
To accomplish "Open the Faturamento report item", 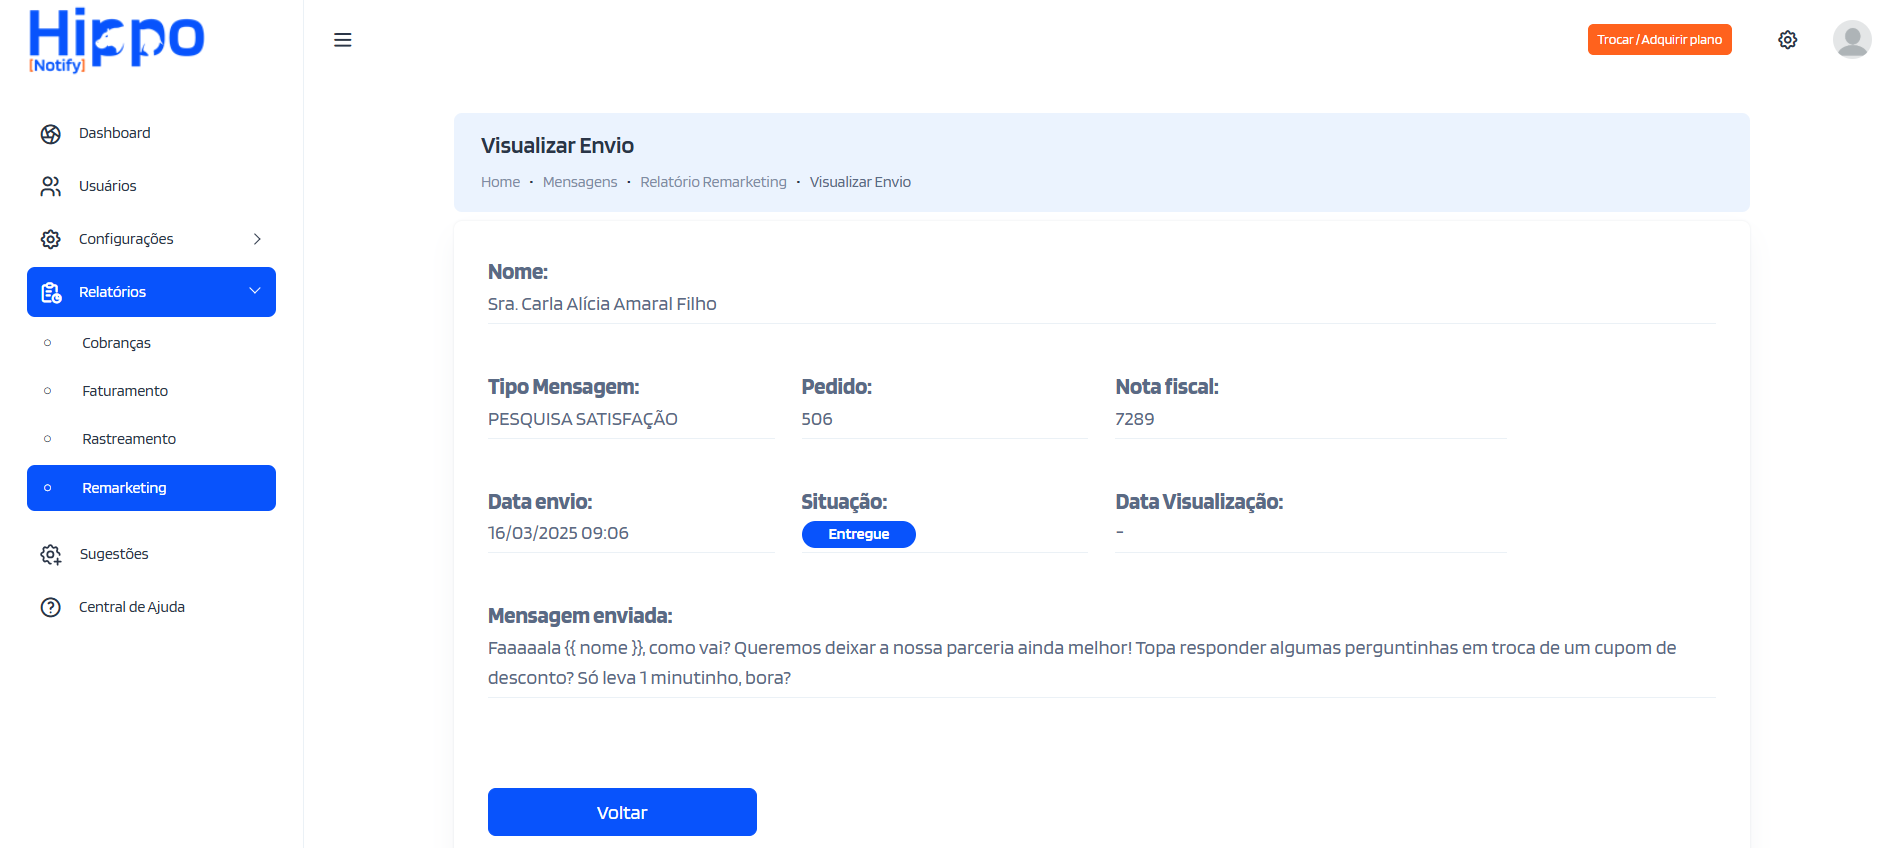I will tap(125, 391).
